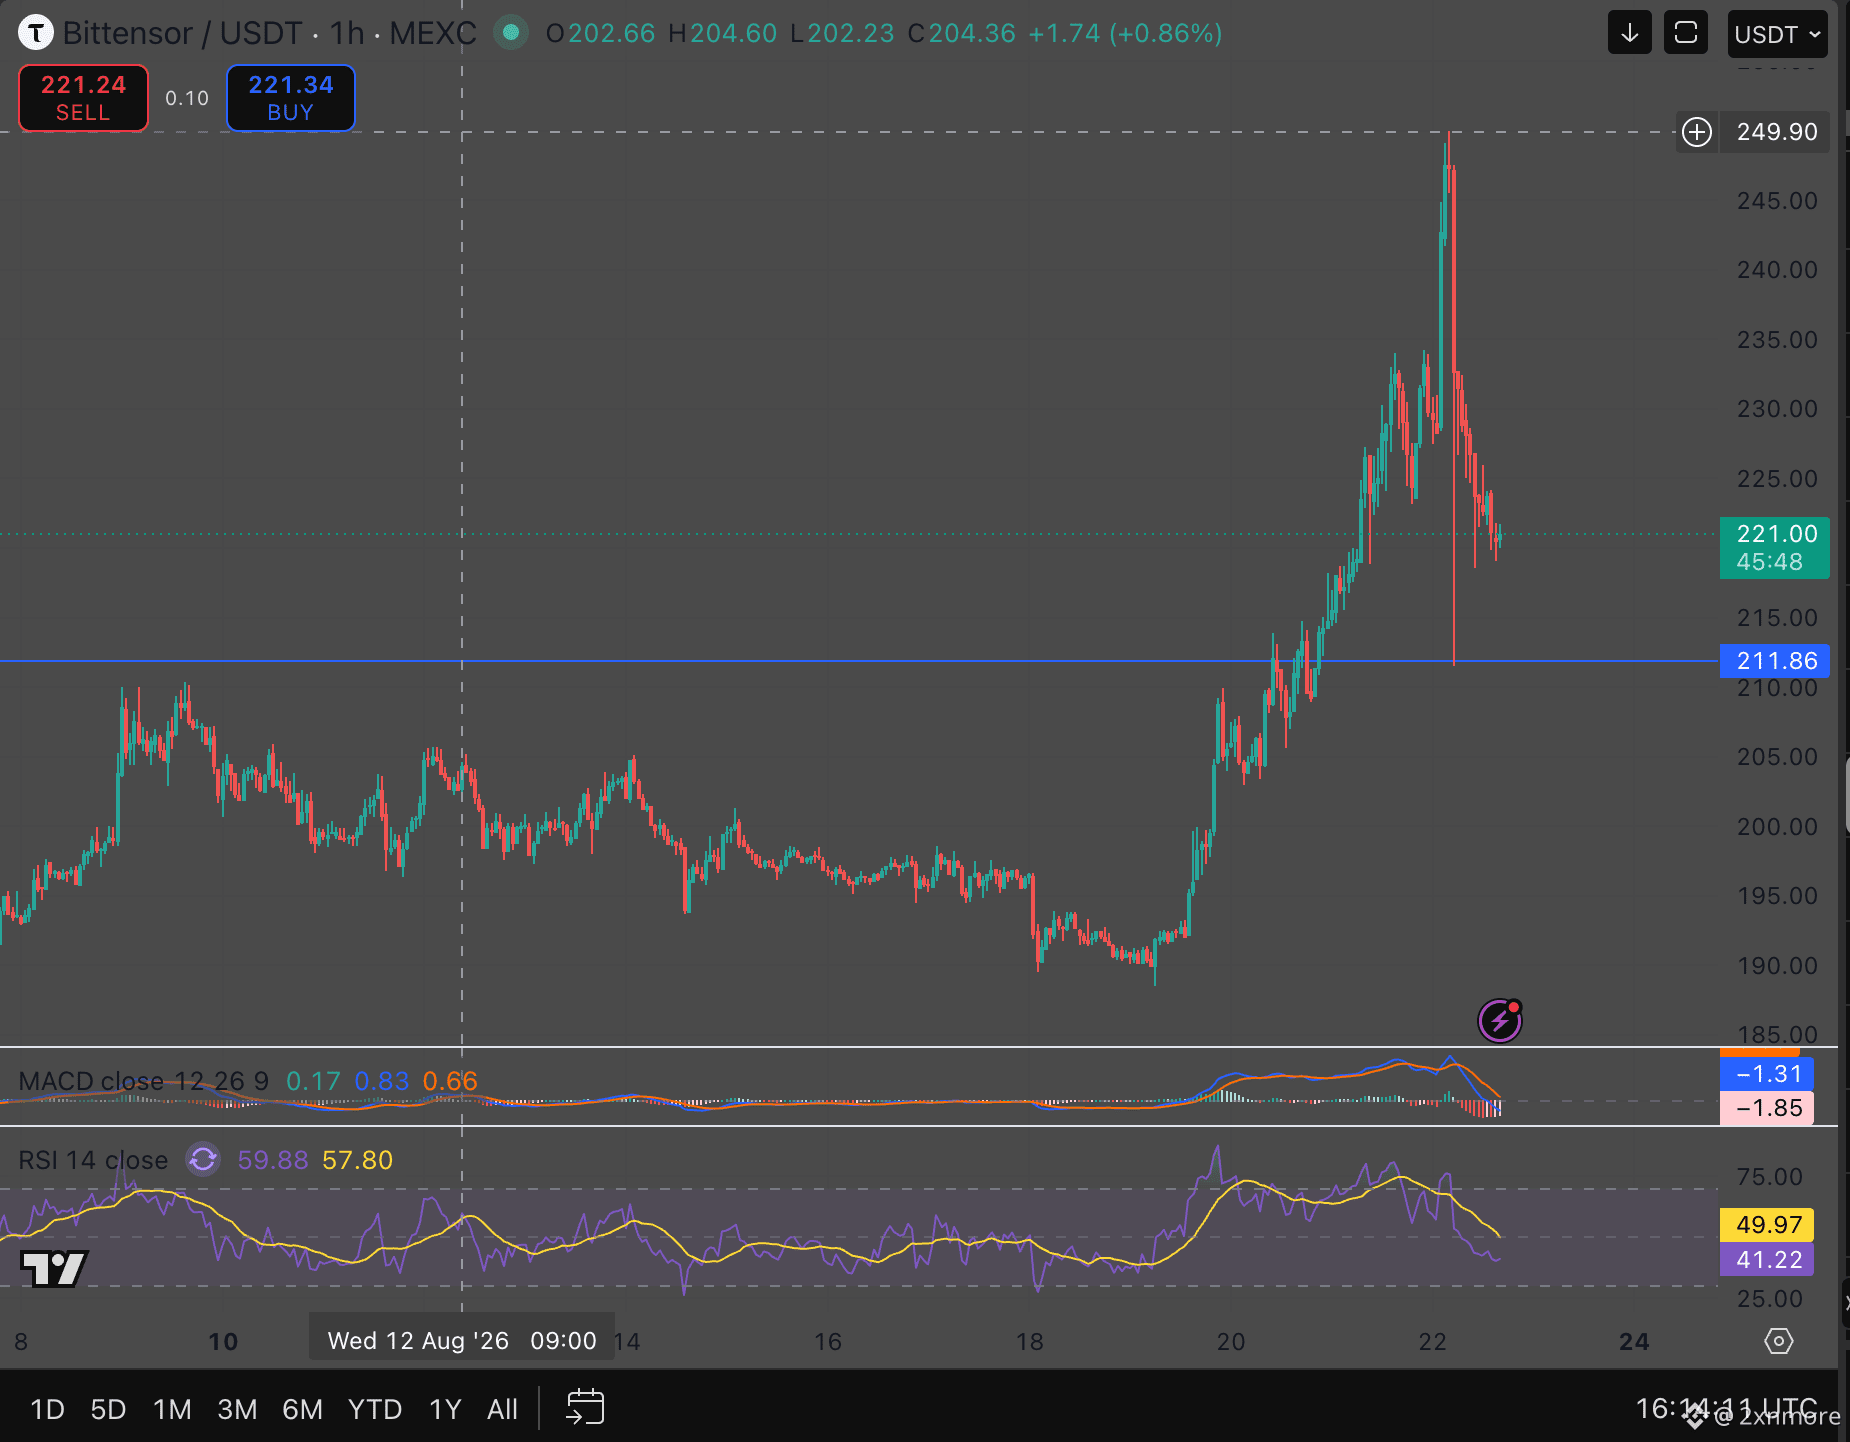Select the 1Y time range

coord(445,1409)
